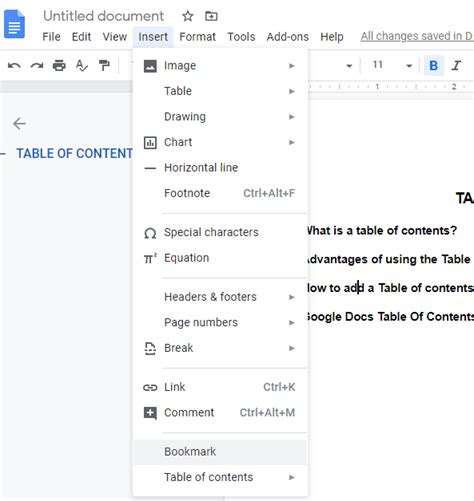Insert a Footnote
The image size is (474, 501).
220,194
